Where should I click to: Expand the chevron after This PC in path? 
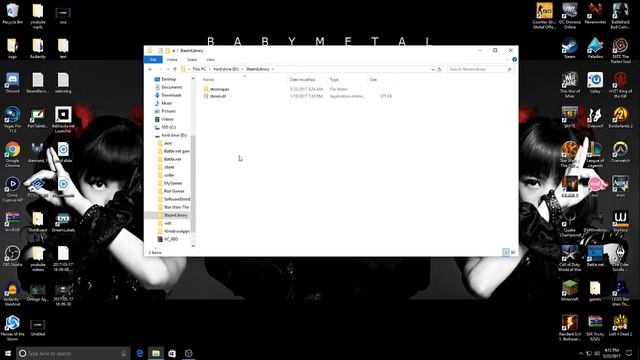[210, 69]
